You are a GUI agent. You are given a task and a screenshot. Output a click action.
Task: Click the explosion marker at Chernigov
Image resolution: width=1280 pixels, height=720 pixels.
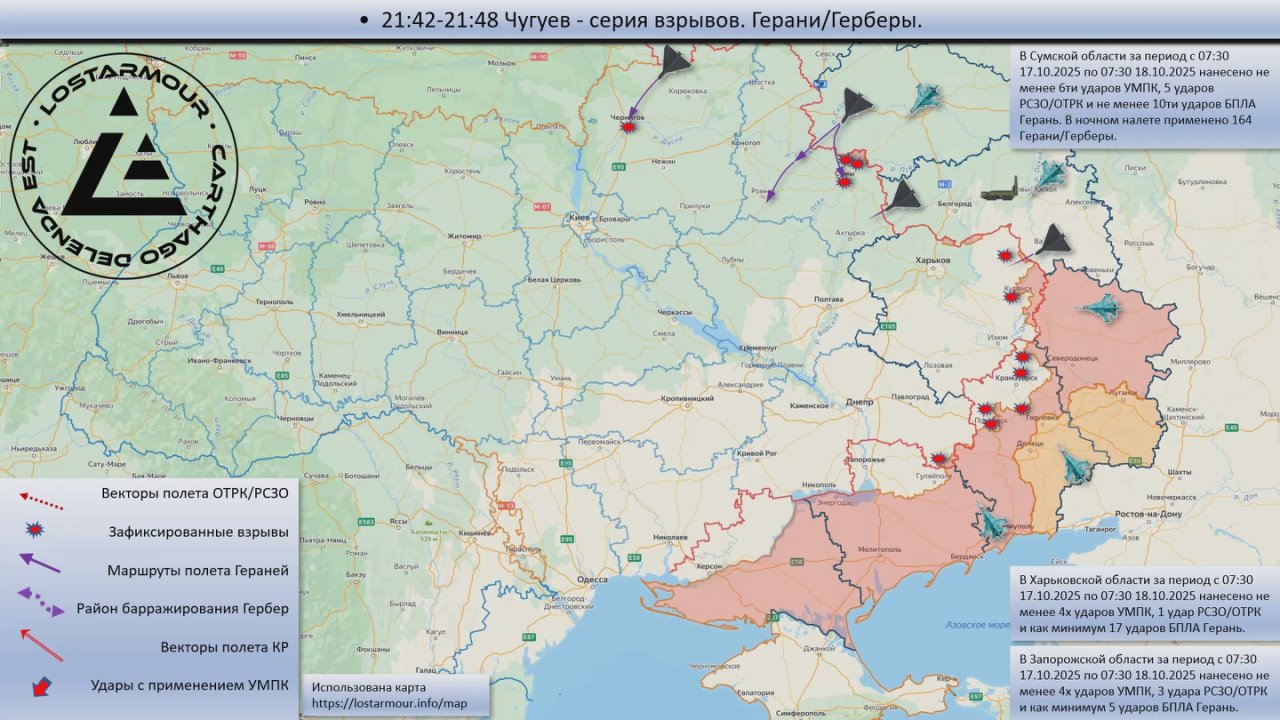[628, 128]
